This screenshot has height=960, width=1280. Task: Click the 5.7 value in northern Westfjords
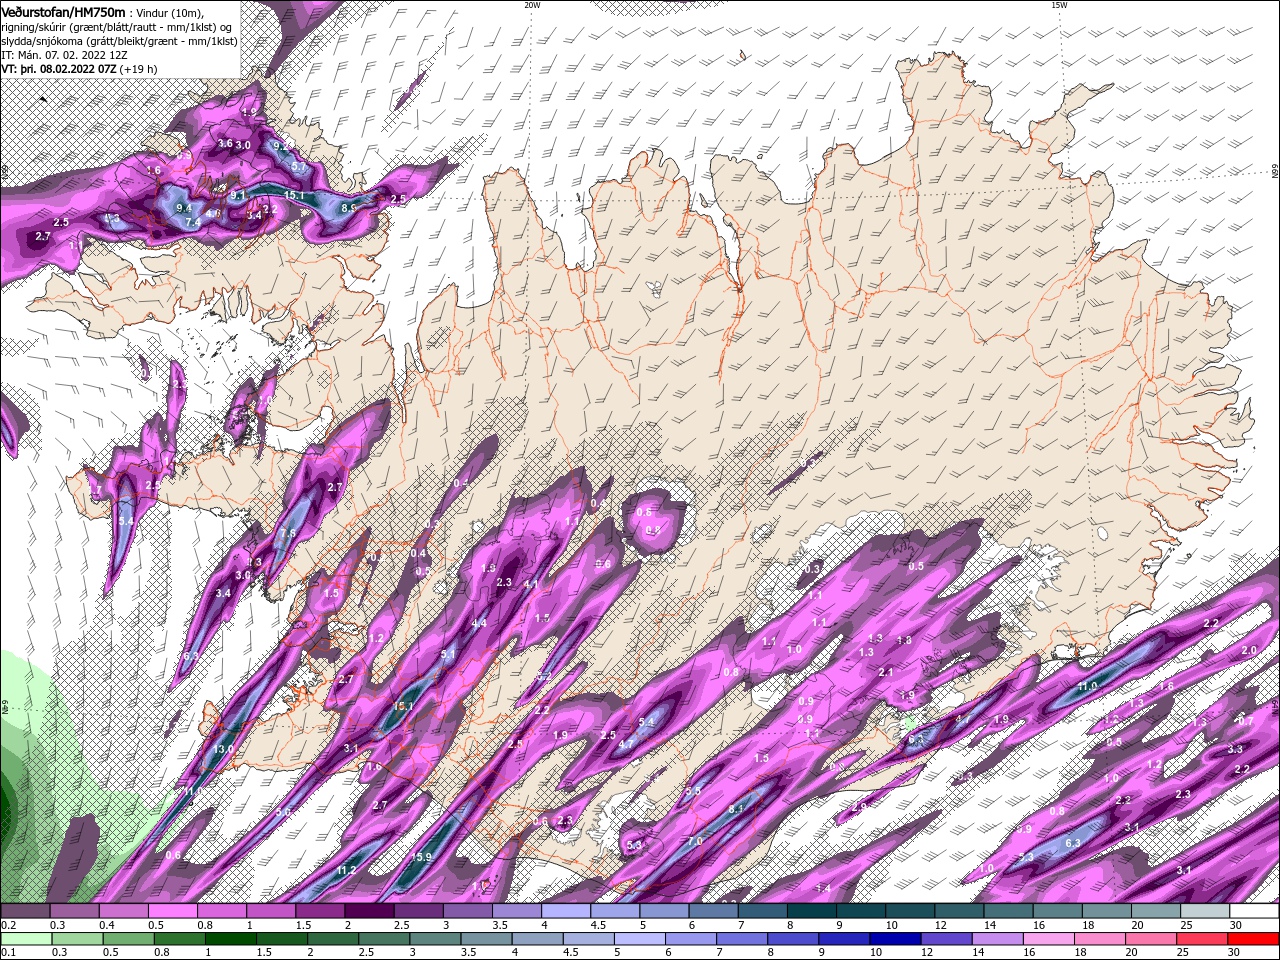pos(298,167)
